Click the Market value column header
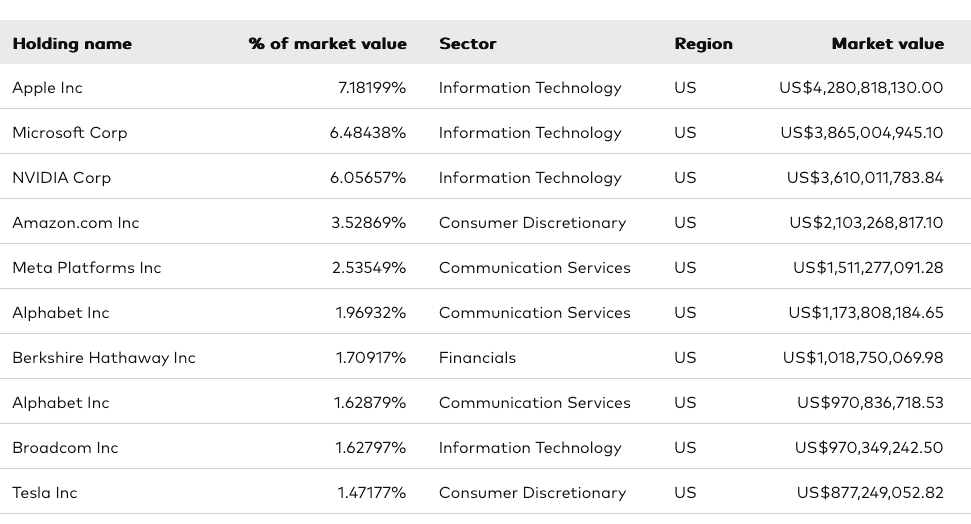This screenshot has width=971, height=524. [x=887, y=44]
